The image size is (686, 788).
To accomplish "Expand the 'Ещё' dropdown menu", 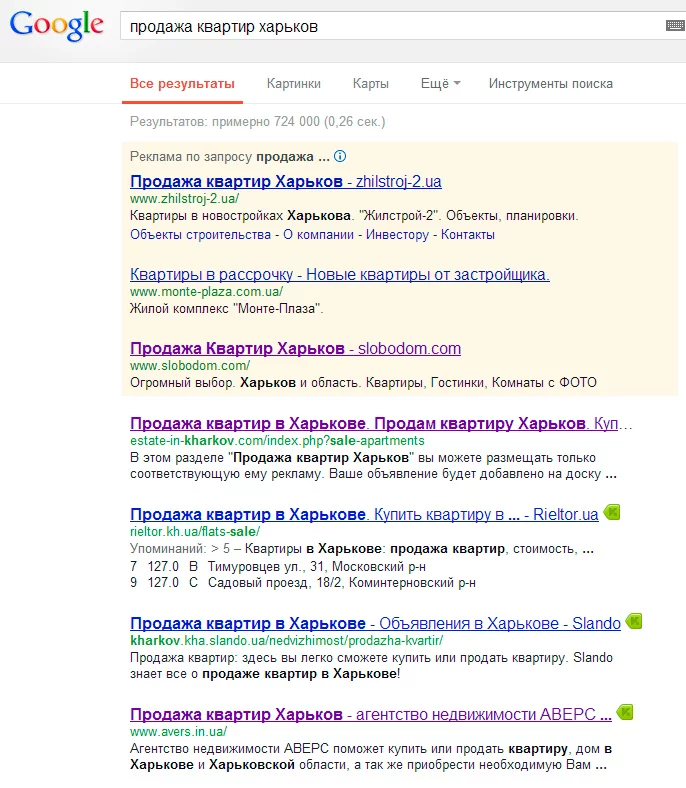I will point(441,84).
